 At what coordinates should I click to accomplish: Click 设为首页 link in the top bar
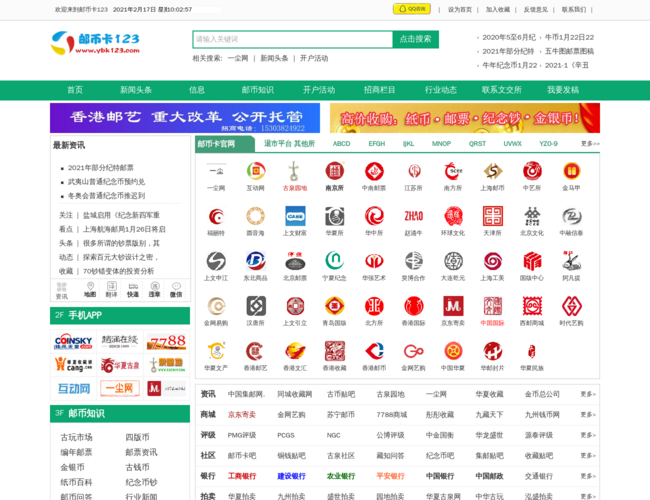[x=460, y=10]
